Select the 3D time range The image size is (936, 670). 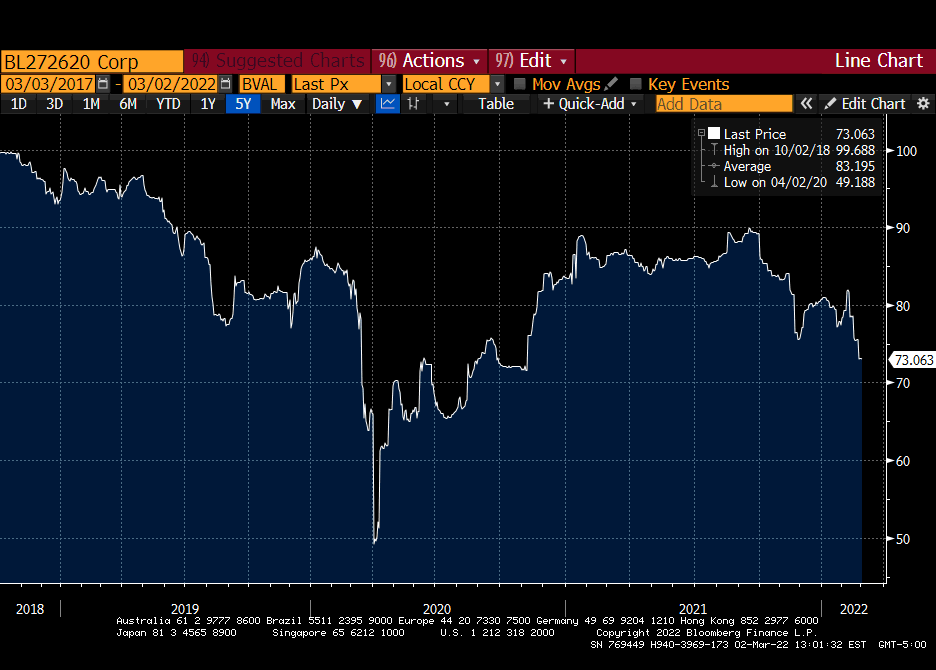point(54,104)
